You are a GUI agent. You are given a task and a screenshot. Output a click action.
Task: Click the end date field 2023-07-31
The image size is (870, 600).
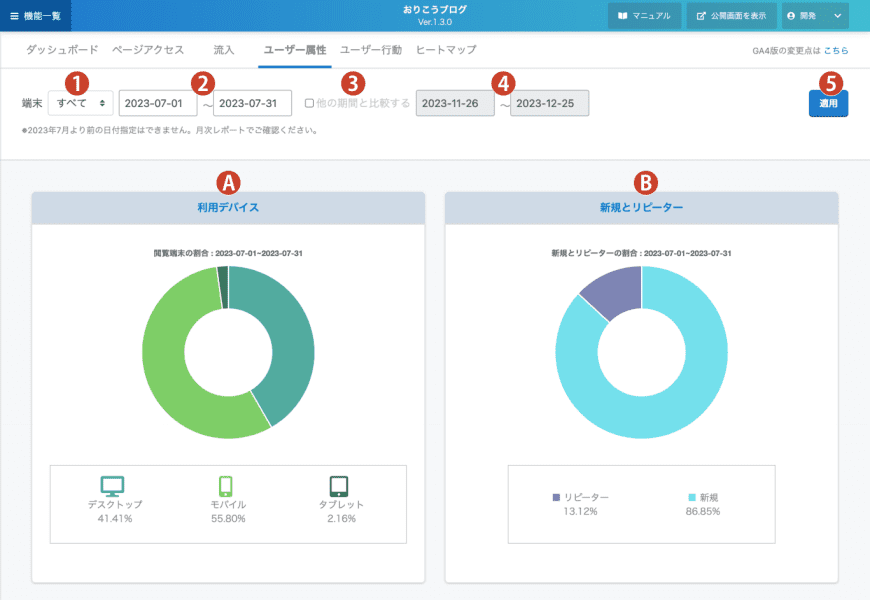252,103
